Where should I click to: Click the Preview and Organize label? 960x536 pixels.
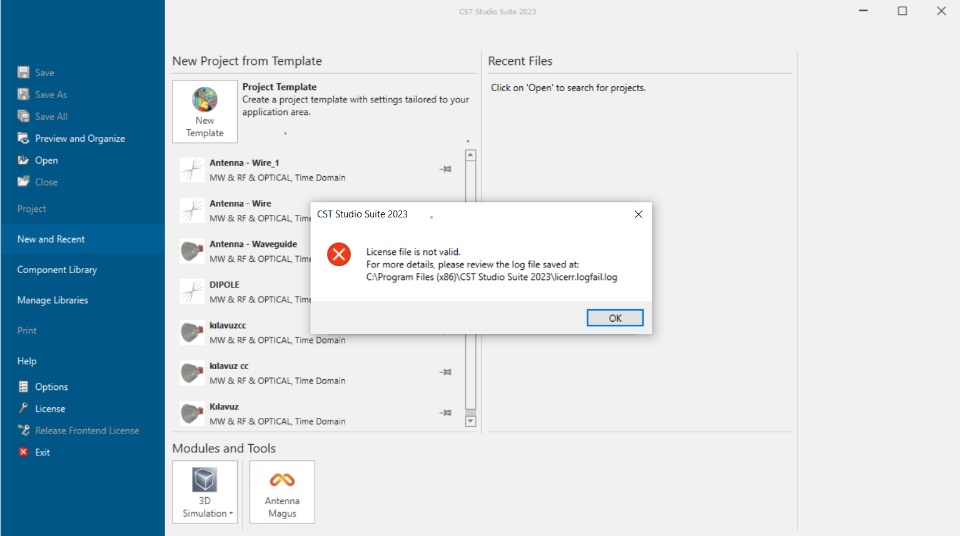tap(80, 138)
